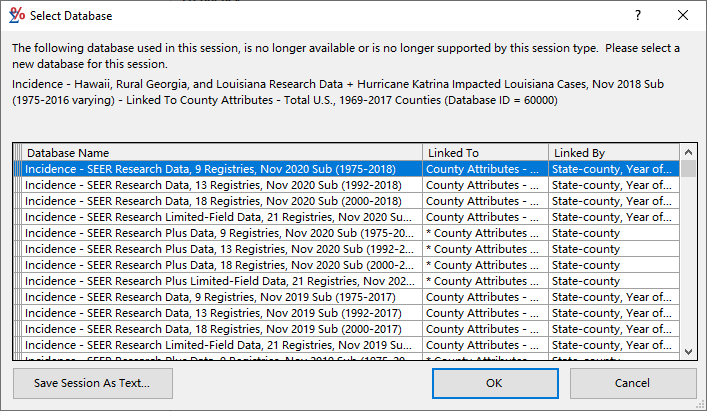Confirm selection with the OK button
The height and width of the screenshot is (411, 707).
(494, 383)
